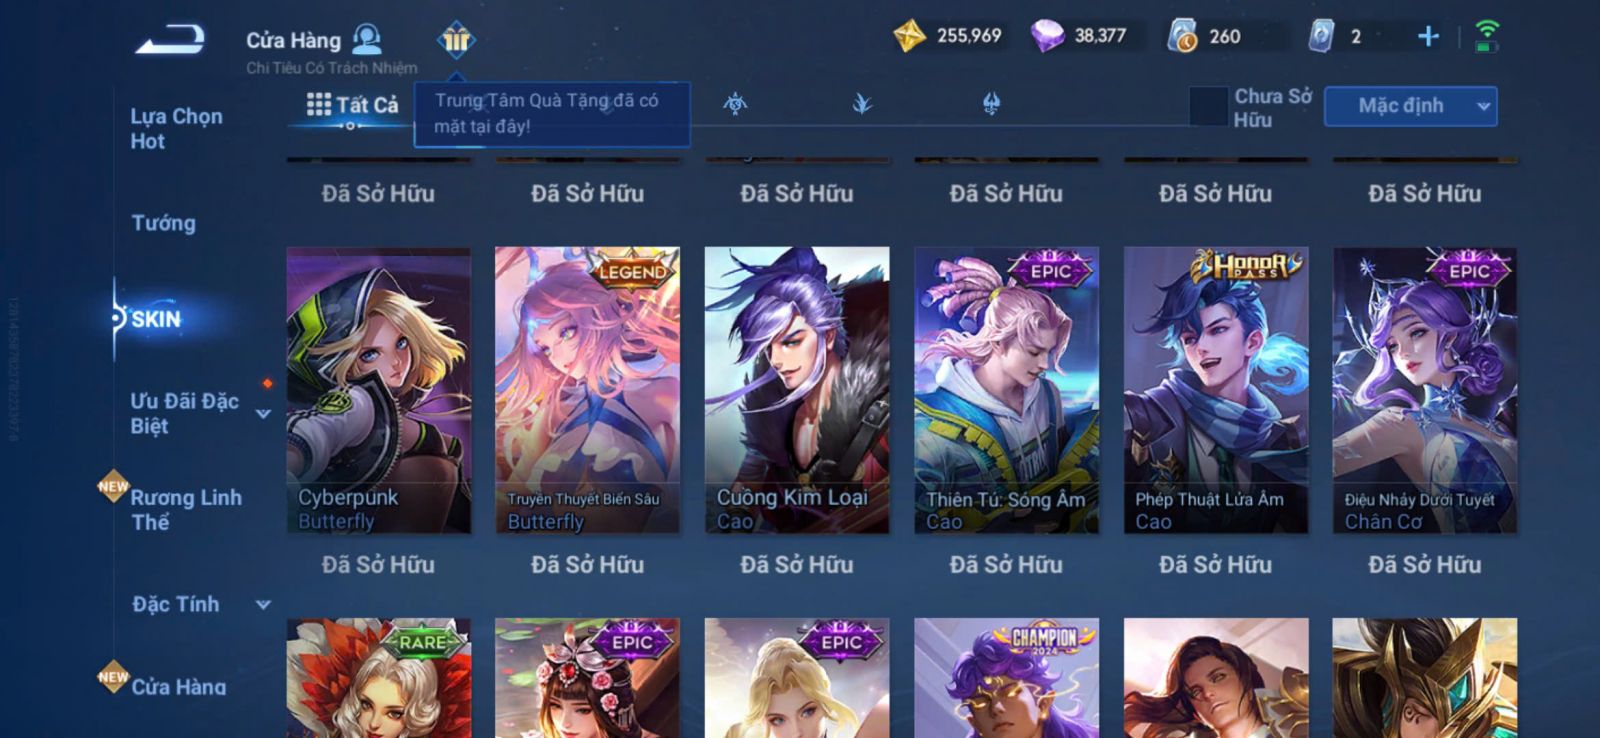Add more tickets with plus icon
Screen dimensions: 1600x738
point(1428,37)
